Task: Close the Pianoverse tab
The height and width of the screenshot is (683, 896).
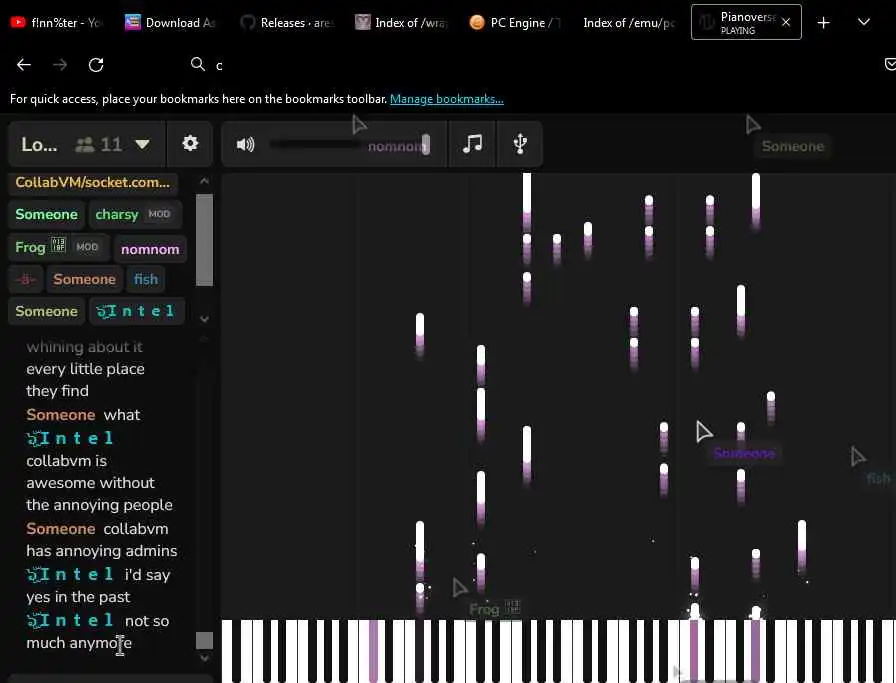Action: click(x=786, y=22)
